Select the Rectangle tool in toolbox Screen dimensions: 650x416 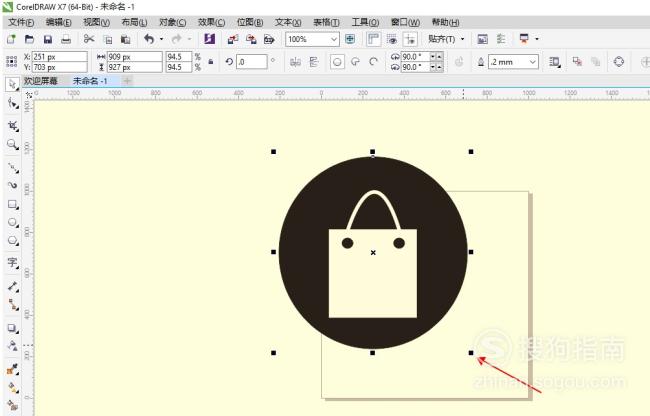click(x=12, y=204)
